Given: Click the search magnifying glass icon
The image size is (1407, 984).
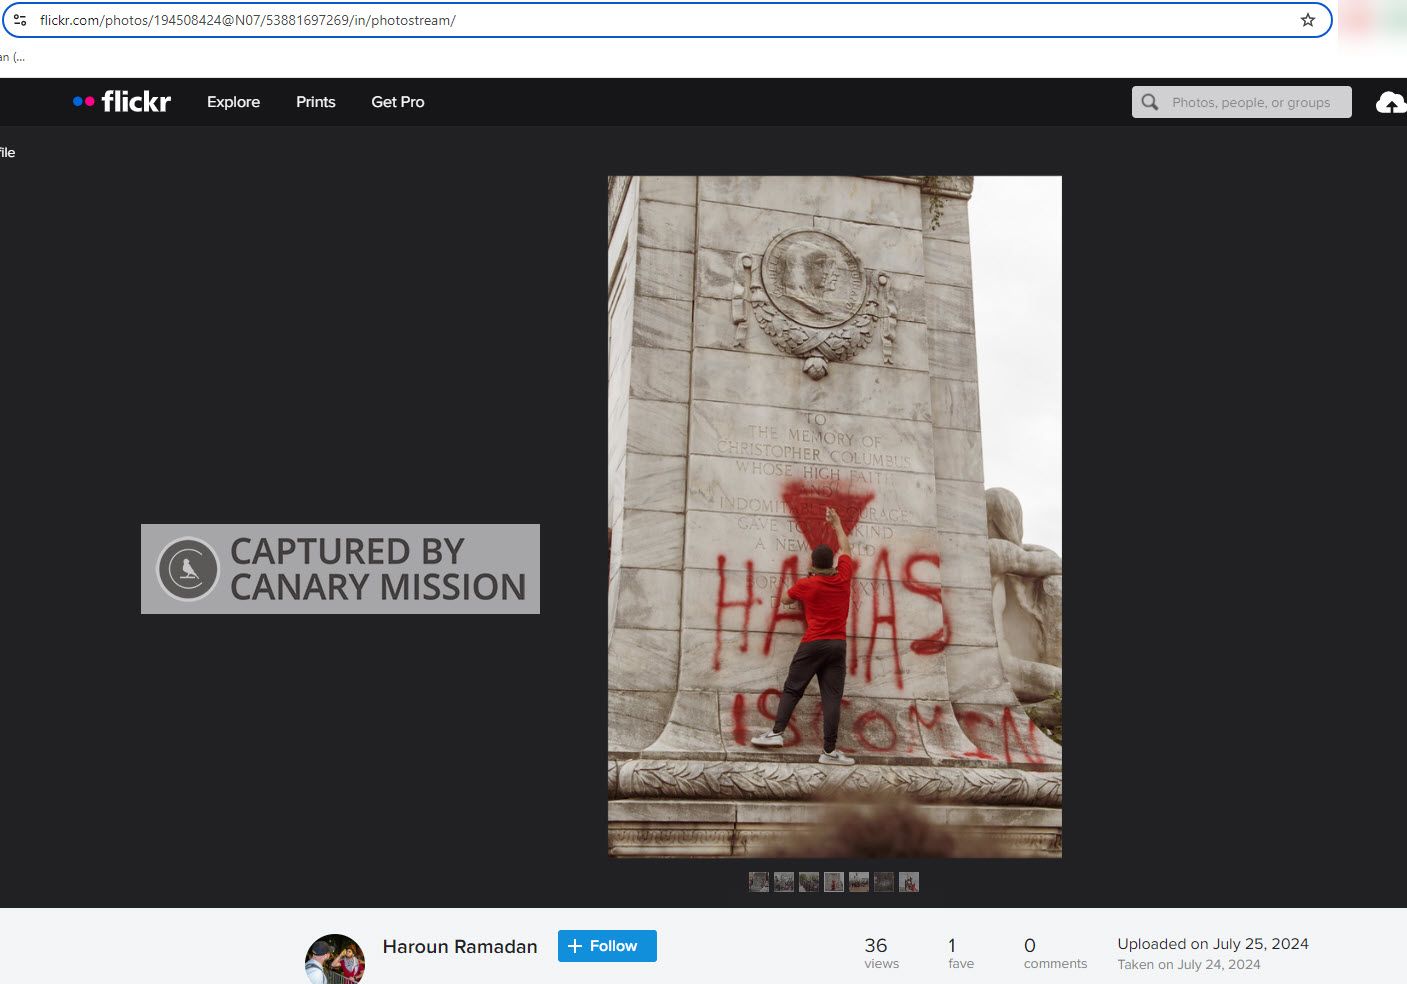Looking at the screenshot, I should [x=1150, y=102].
